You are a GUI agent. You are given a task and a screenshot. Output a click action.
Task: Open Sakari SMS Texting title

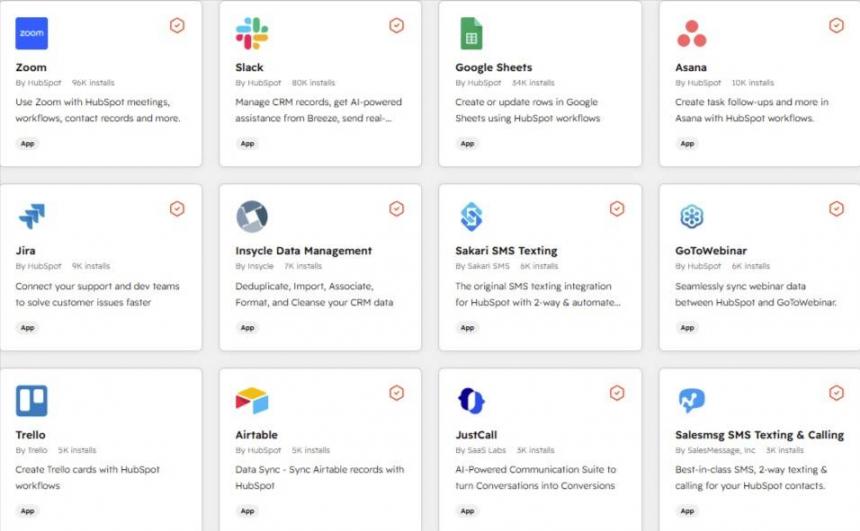coord(506,251)
